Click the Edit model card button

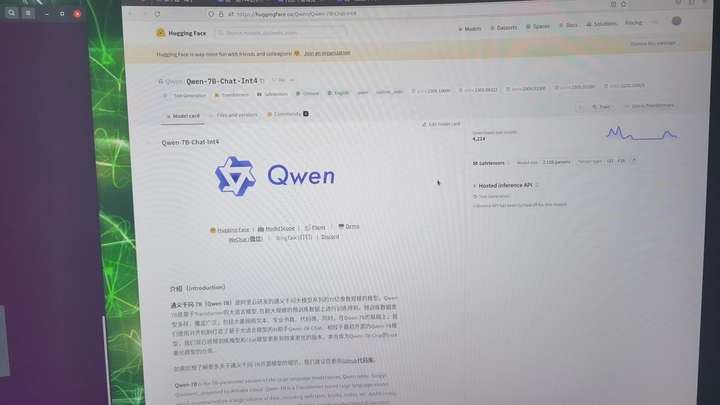(x=441, y=124)
